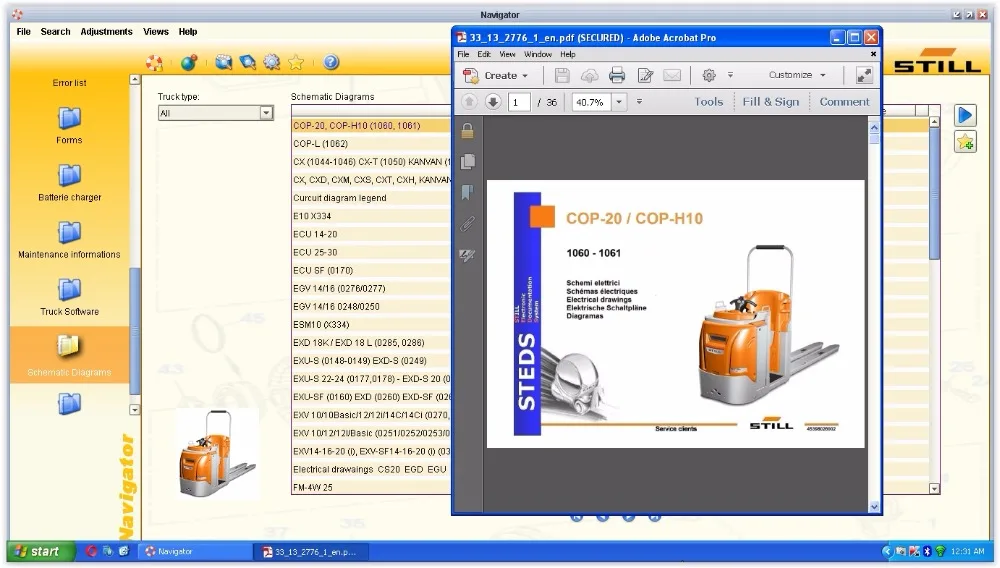Image resolution: width=1000 pixels, height=568 pixels.
Task: Open the Fill & Sign pane
Action: [x=770, y=102]
